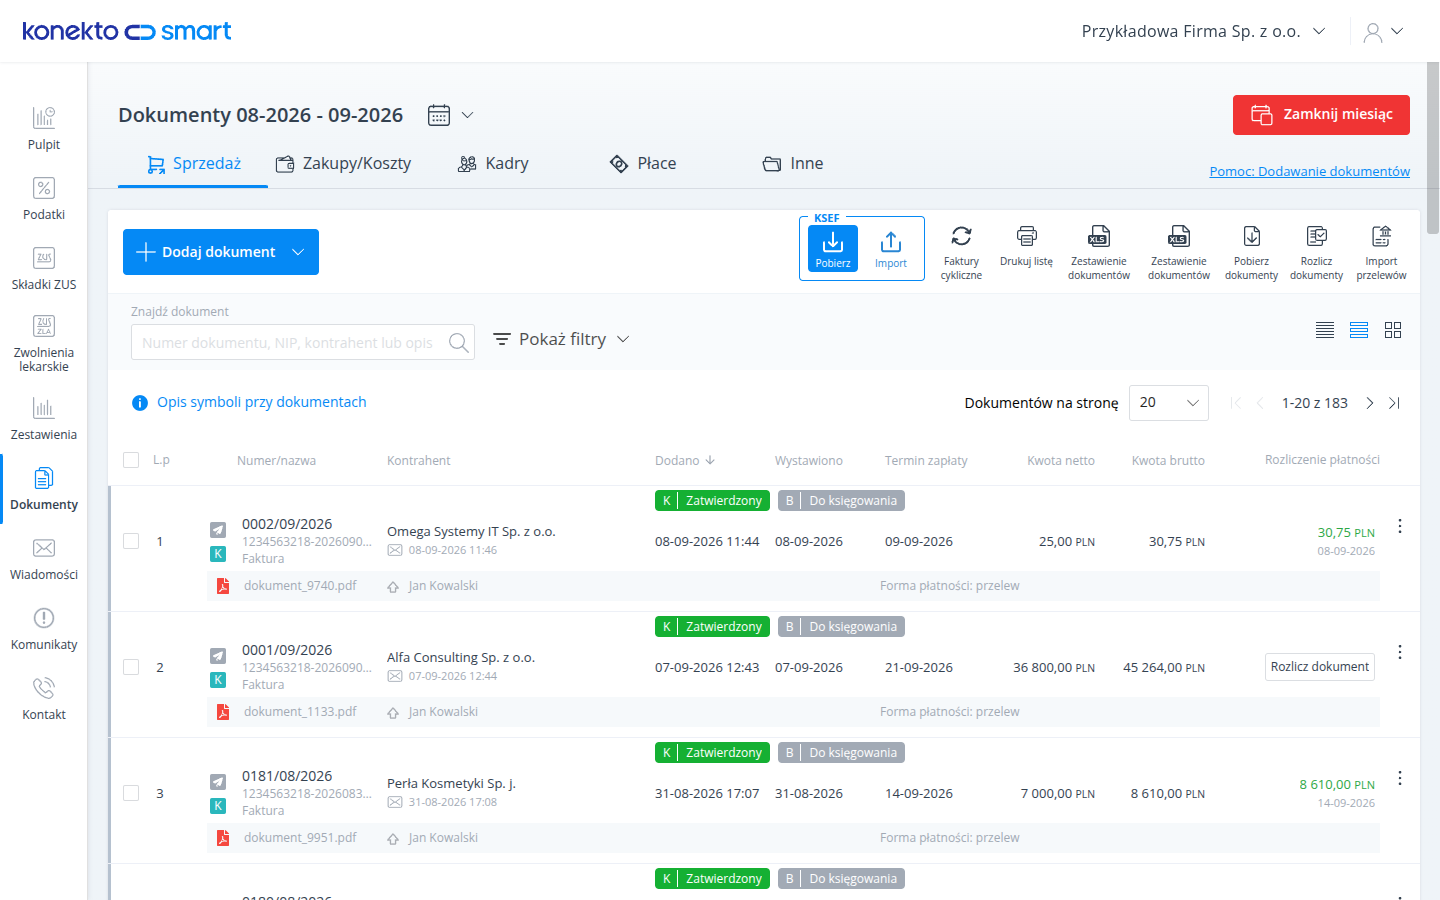Expand Dodaj dokument dropdown arrow
This screenshot has width=1440, height=900.
pyautogui.click(x=298, y=252)
